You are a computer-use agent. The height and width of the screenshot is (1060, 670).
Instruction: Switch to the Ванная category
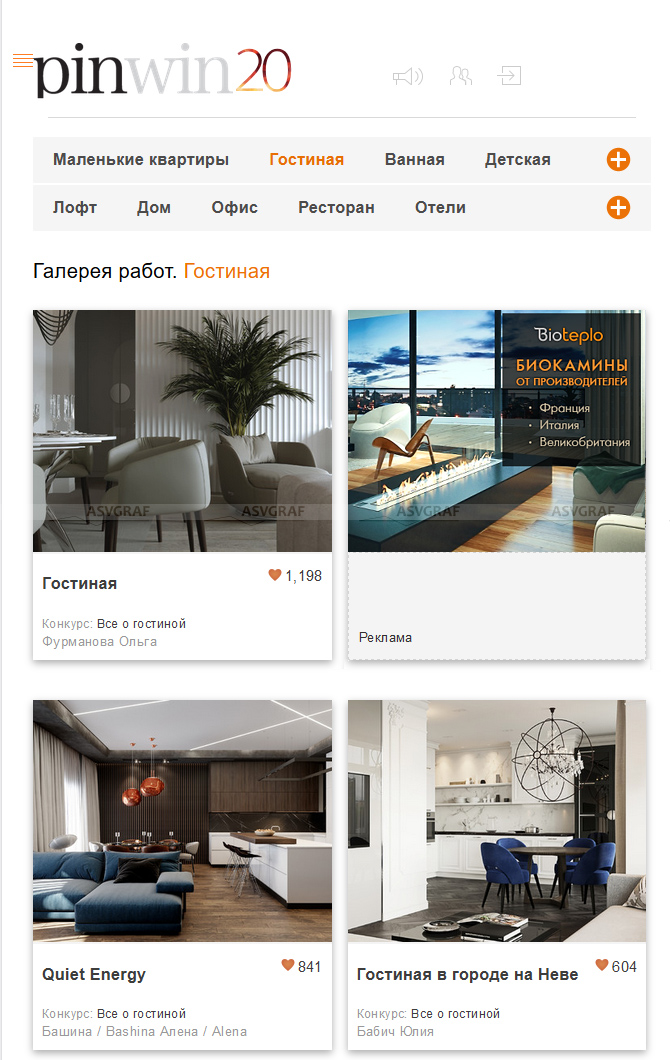point(414,160)
